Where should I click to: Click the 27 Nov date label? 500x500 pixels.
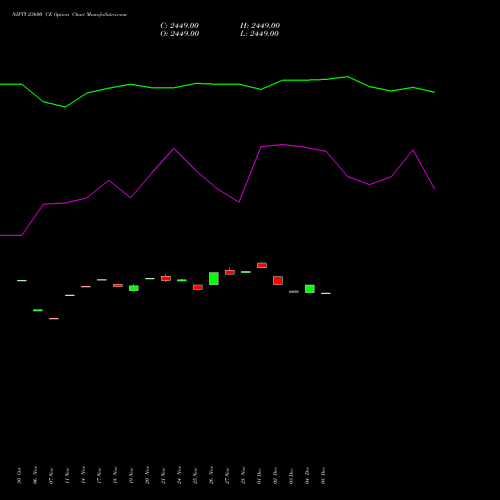click(227, 476)
